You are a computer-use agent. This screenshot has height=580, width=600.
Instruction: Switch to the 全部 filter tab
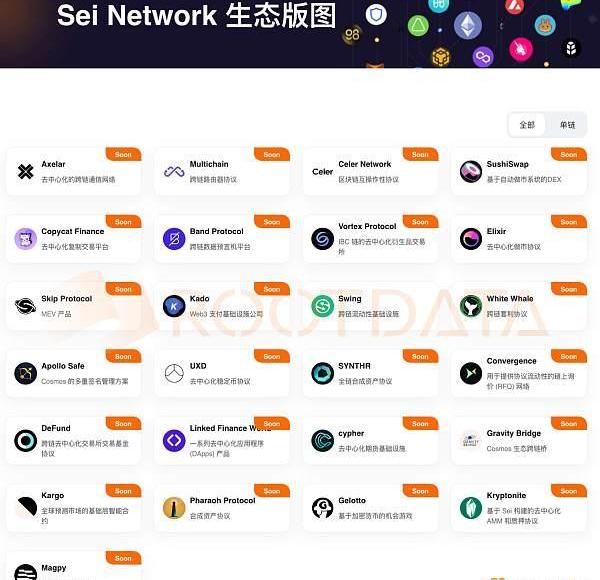click(x=527, y=125)
